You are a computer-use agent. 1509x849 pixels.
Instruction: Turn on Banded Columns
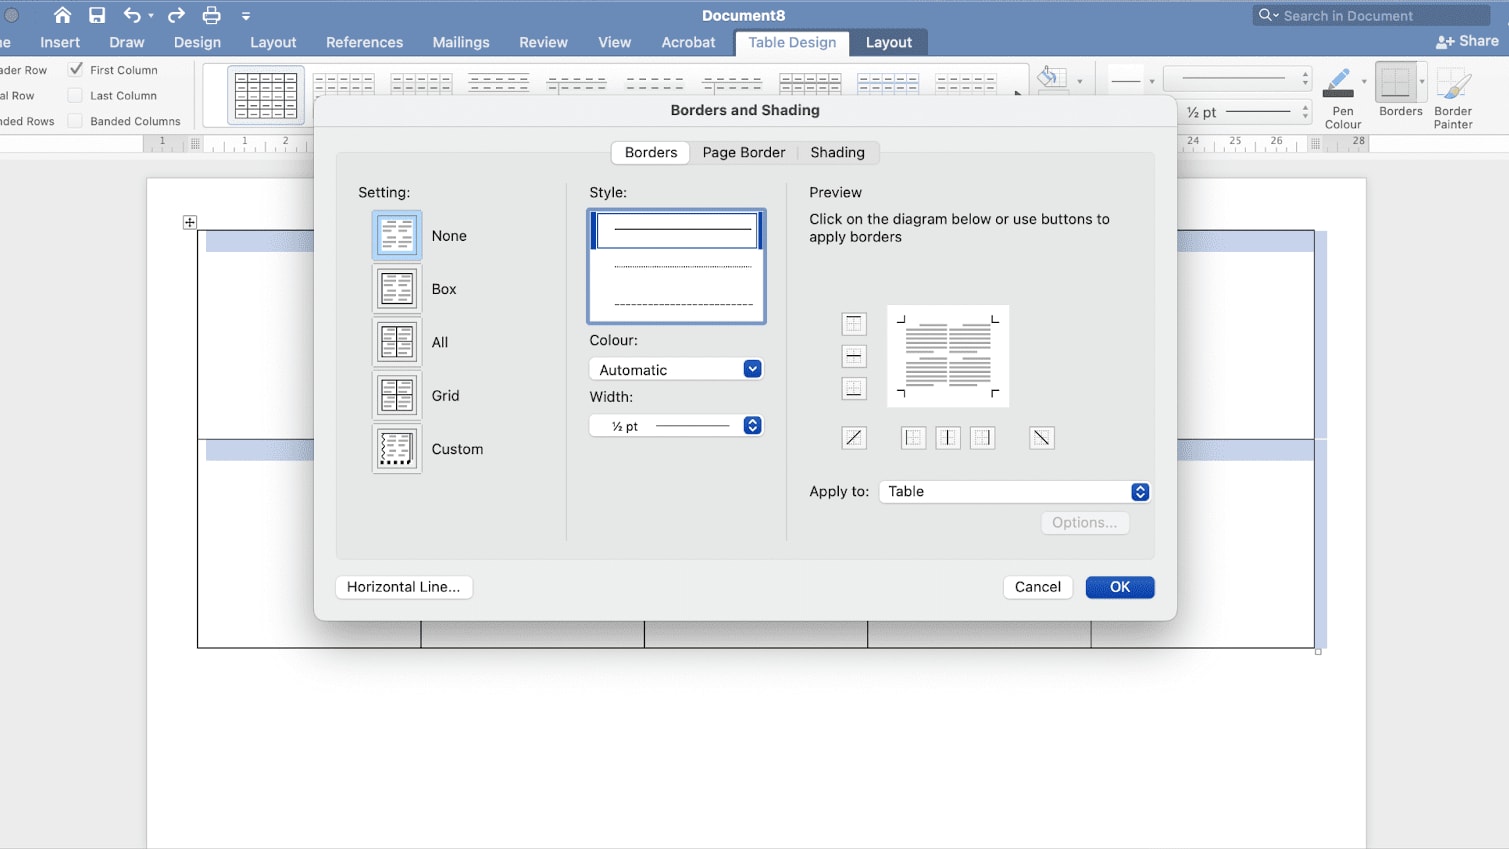(x=75, y=121)
